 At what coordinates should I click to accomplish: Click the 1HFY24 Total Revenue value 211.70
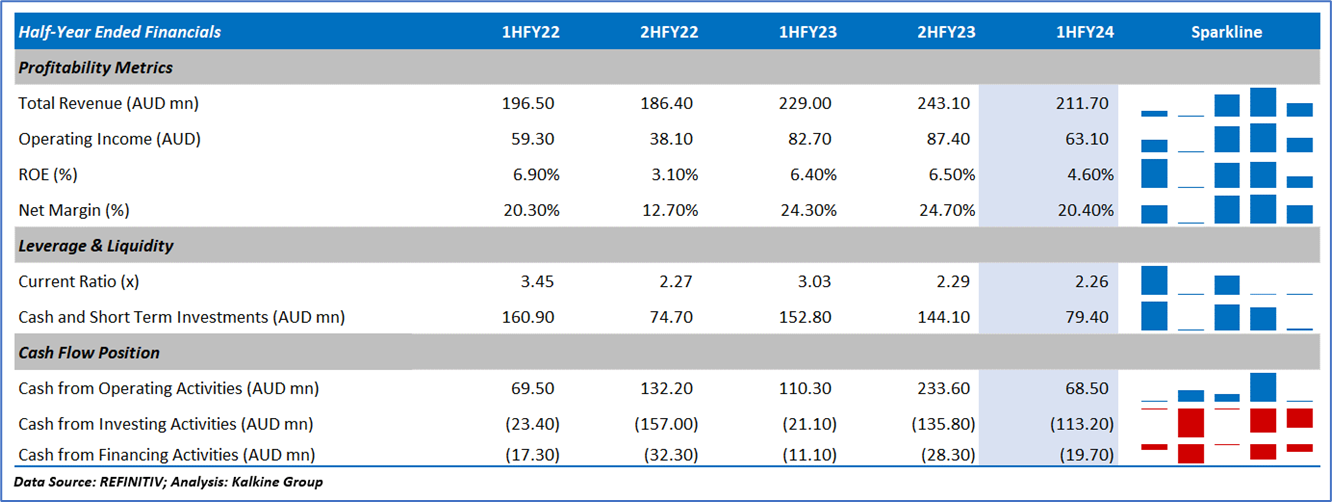click(1084, 103)
